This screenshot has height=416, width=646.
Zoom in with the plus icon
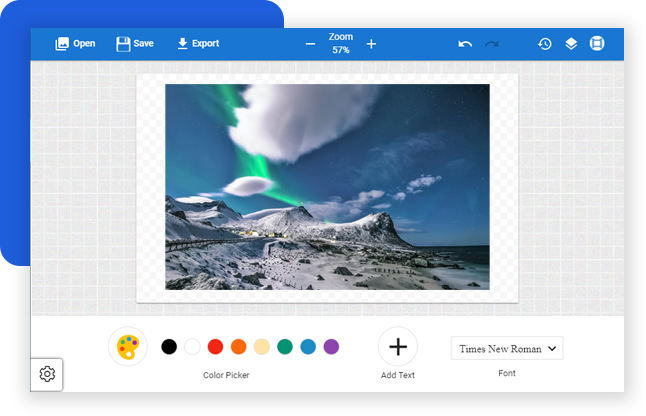coord(371,44)
